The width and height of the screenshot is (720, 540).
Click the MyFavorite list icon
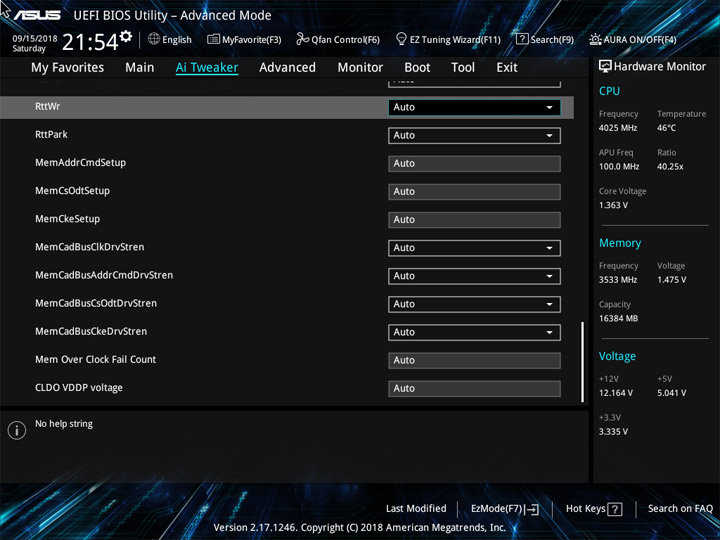213,39
